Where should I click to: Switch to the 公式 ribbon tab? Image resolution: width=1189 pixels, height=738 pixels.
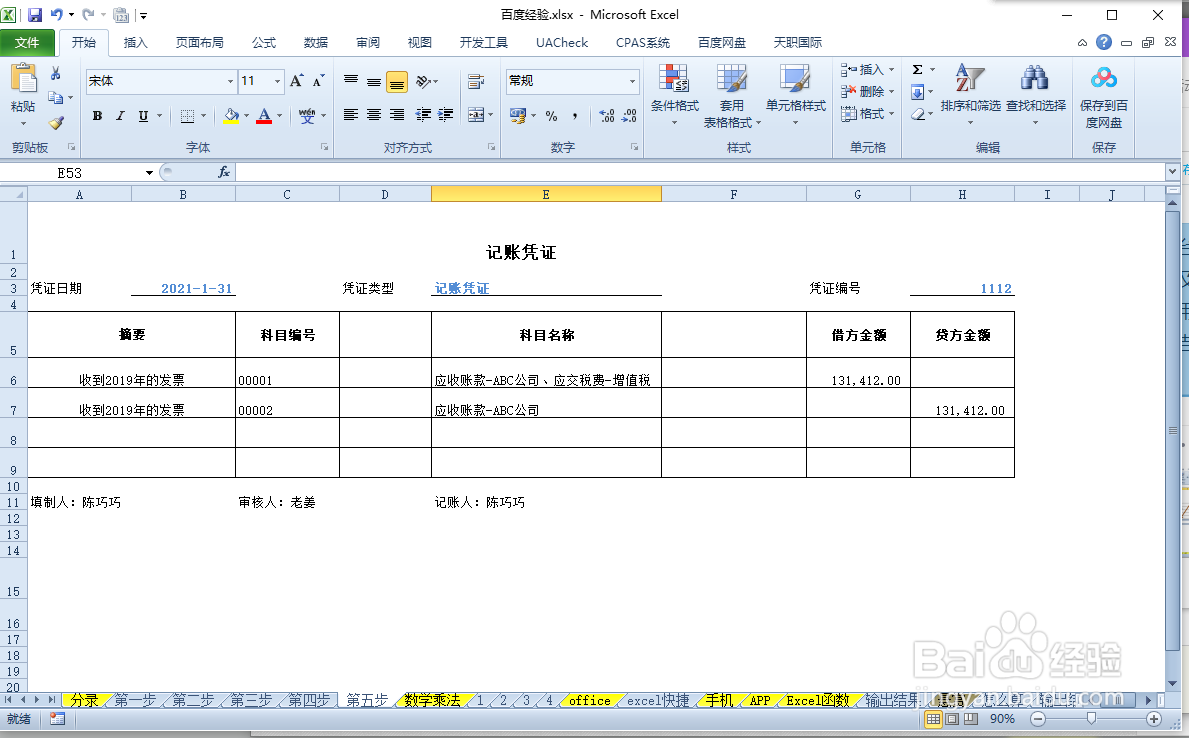pyautogui.click(x=264, y=42)
